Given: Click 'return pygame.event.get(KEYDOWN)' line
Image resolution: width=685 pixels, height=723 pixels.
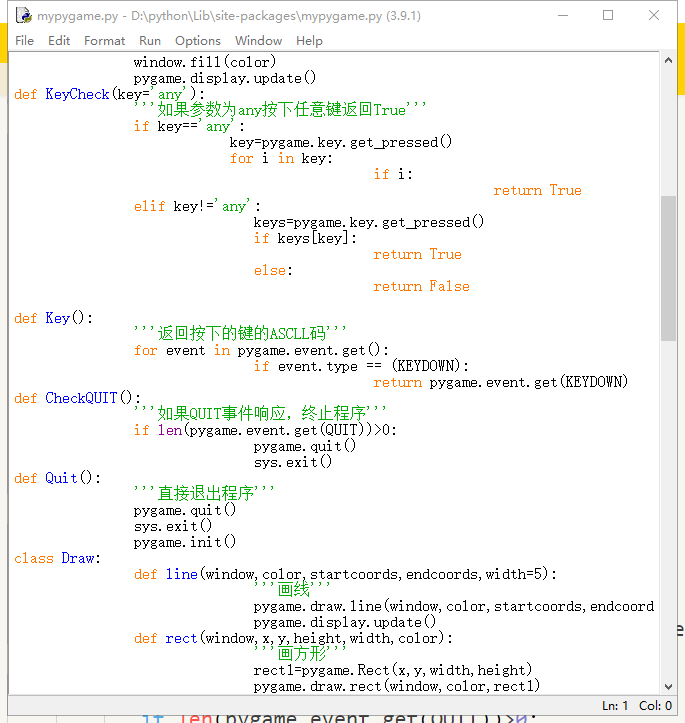Looking at the screenshot, I should click(501, 382).
